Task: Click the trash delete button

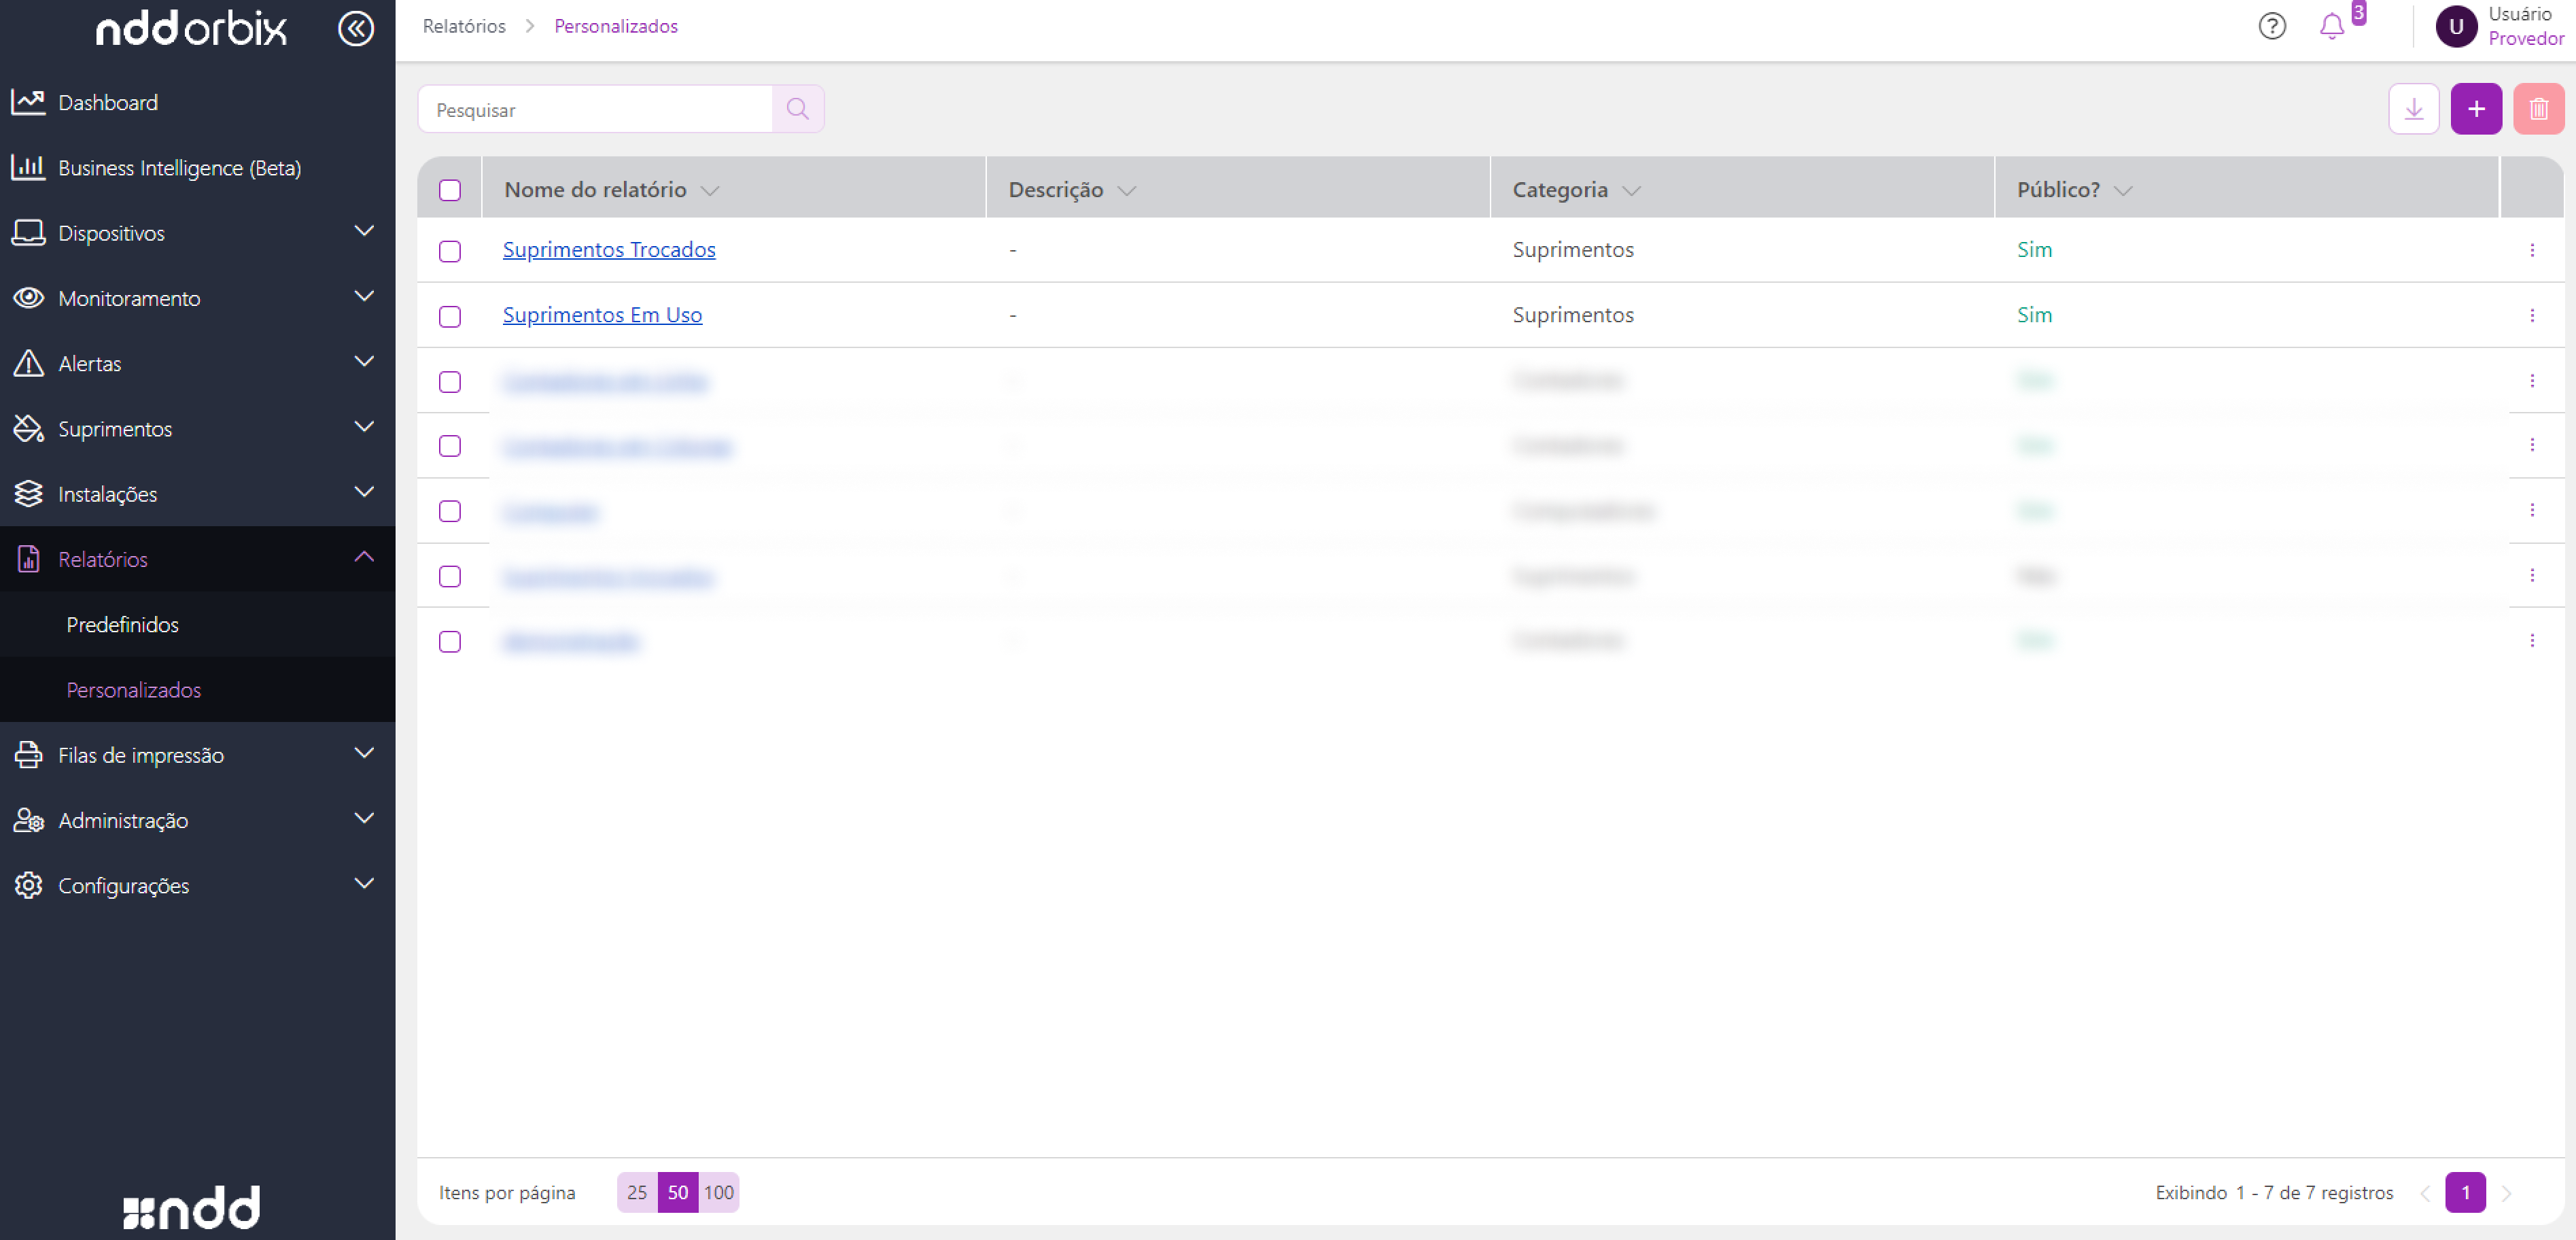Action: pos(2538,109)
